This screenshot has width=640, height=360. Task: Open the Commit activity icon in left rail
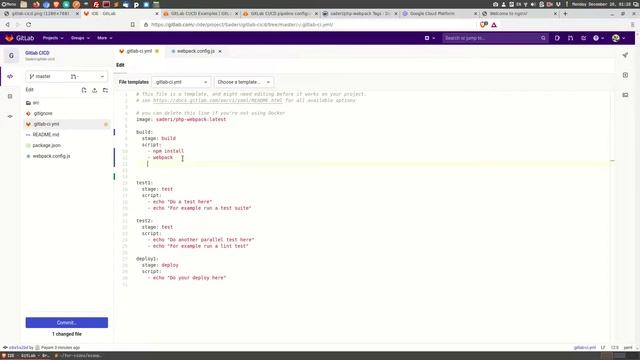10,116
